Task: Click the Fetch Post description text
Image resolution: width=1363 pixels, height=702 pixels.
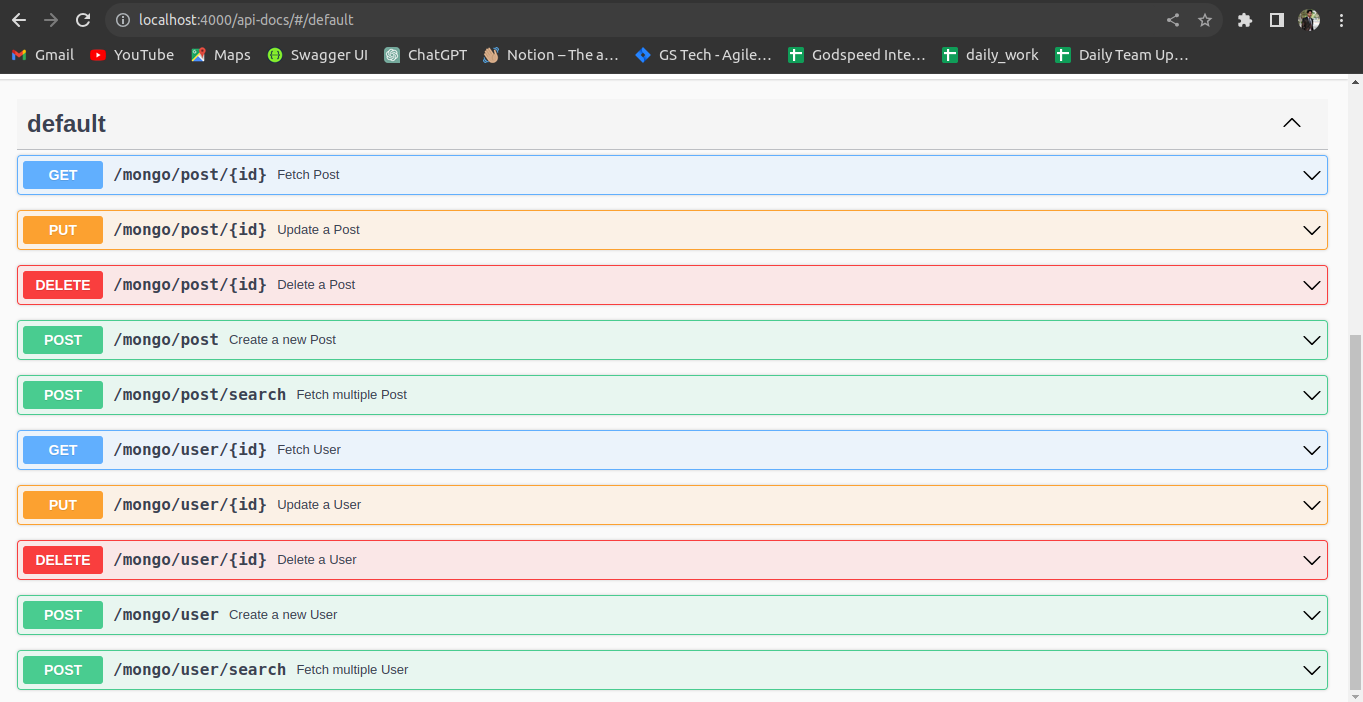Action: [x=308, y=175]
